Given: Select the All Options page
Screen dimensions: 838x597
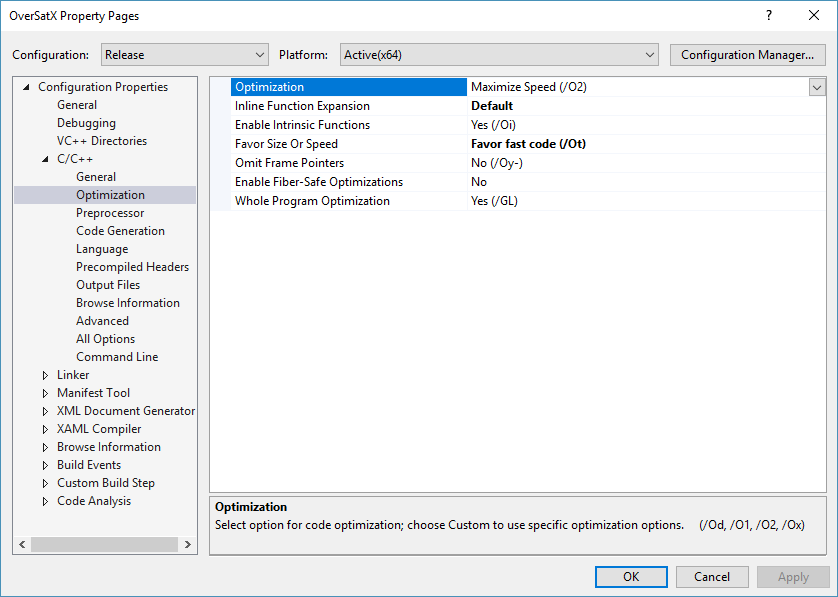Looking at the screenshot, I should (x=105, y=339).
